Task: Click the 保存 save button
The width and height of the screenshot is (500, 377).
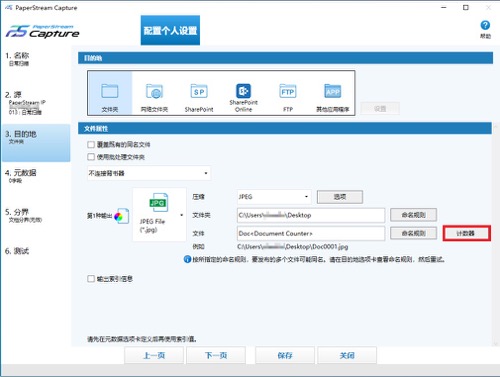Action: 285,355
